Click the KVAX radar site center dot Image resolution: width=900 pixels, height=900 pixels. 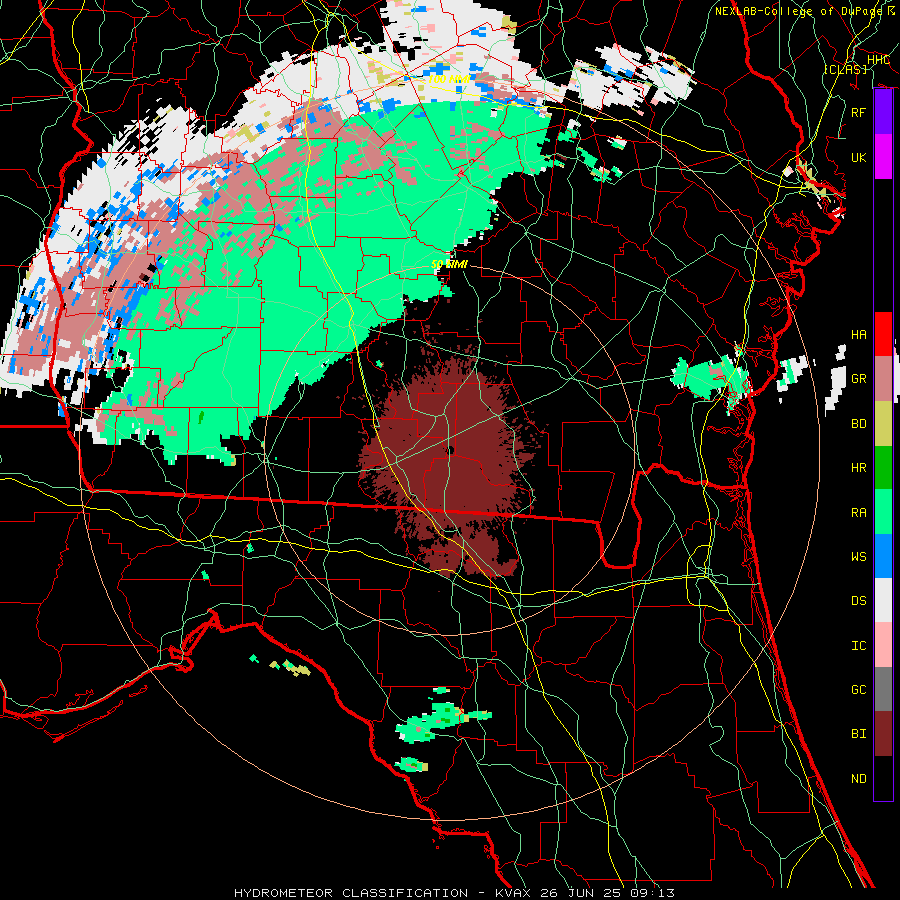[x=451, y=451]
